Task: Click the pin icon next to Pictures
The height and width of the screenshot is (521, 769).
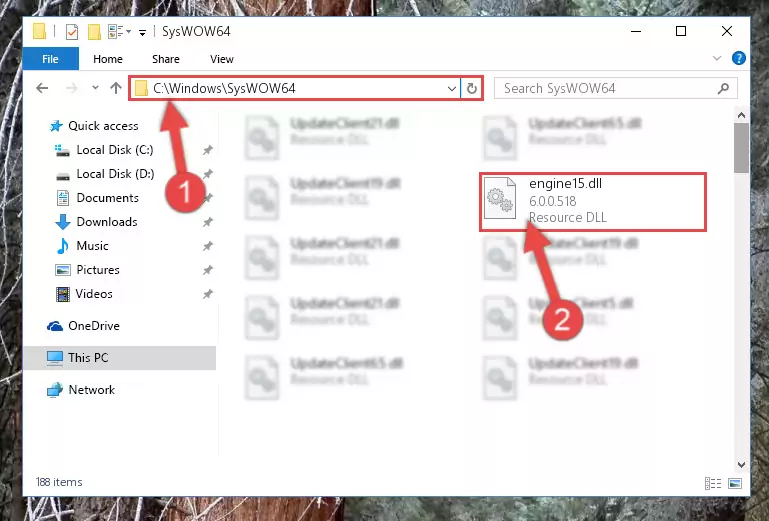Action: tap(208, 270)
